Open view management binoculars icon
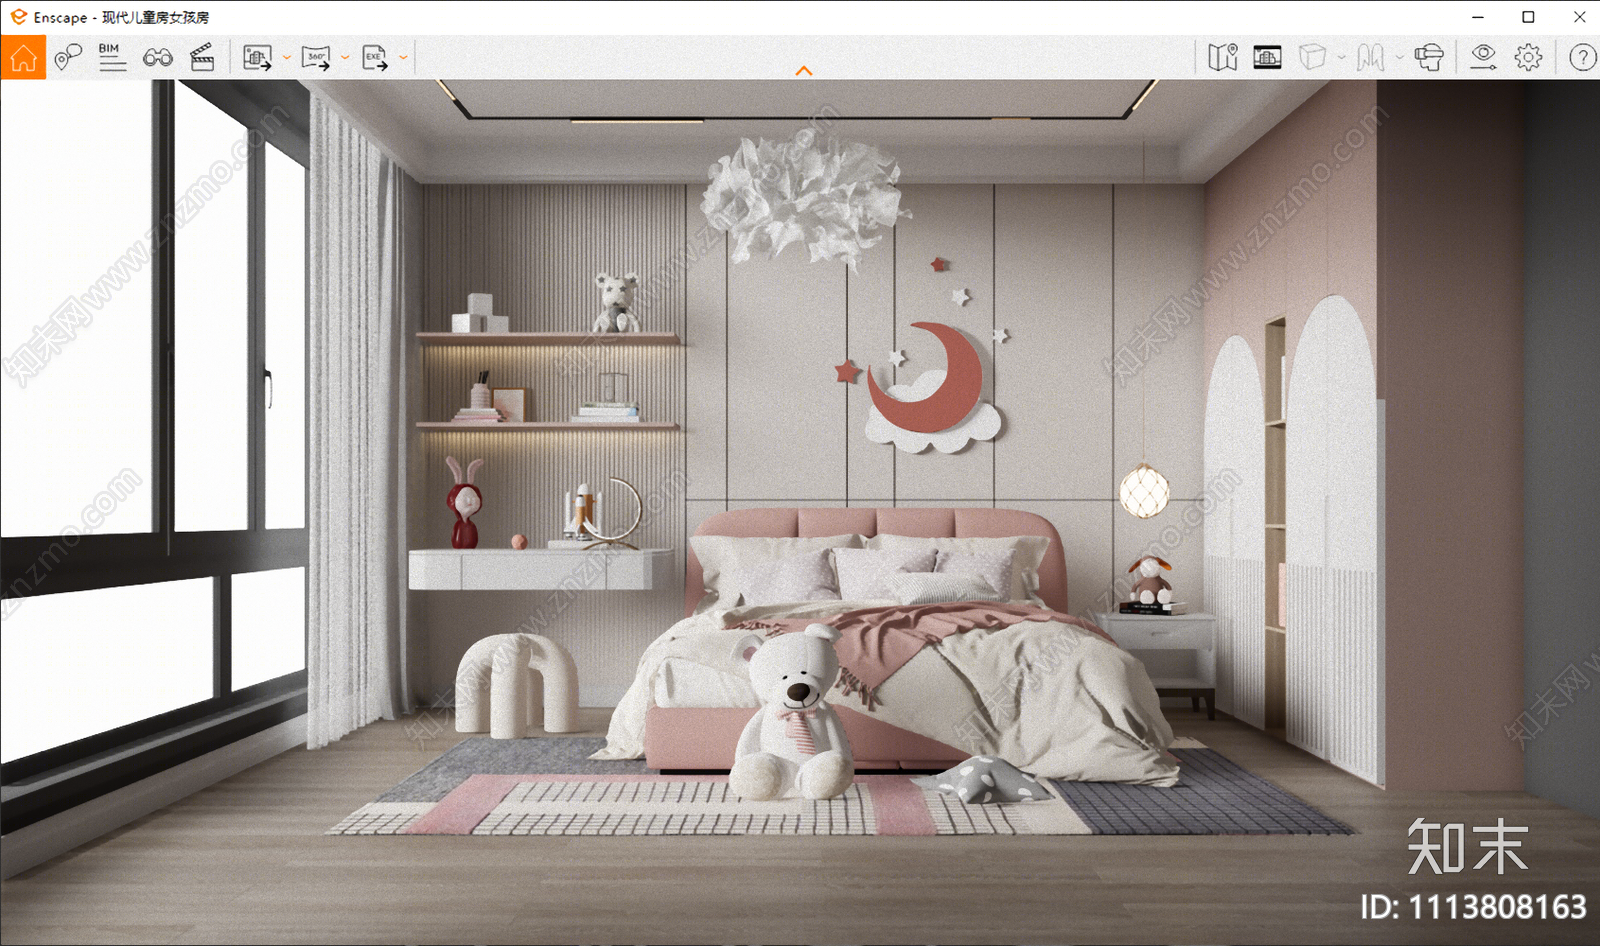Viewport: 1600px width, 946px height. pyautogui.click(x=157, y=58)
